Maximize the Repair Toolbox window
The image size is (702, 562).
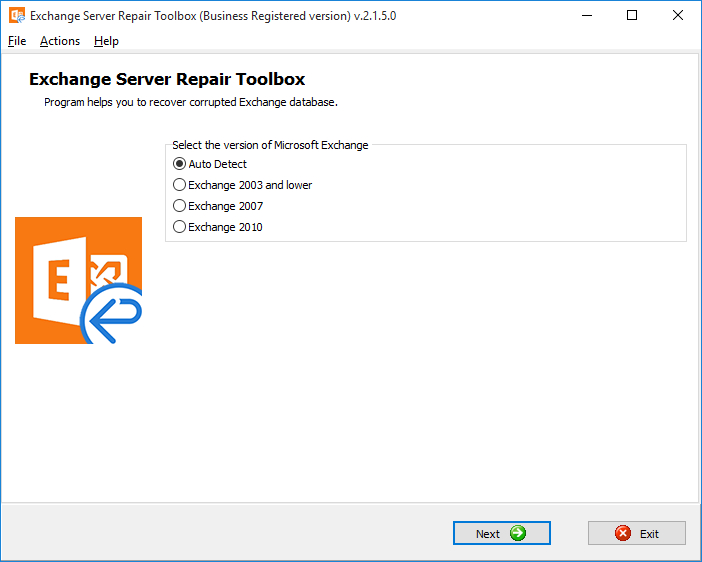[x=631, y=16]
